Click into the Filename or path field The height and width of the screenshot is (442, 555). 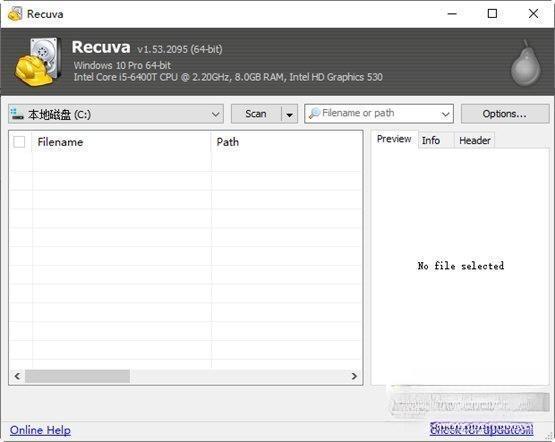(x=379, y=114)
